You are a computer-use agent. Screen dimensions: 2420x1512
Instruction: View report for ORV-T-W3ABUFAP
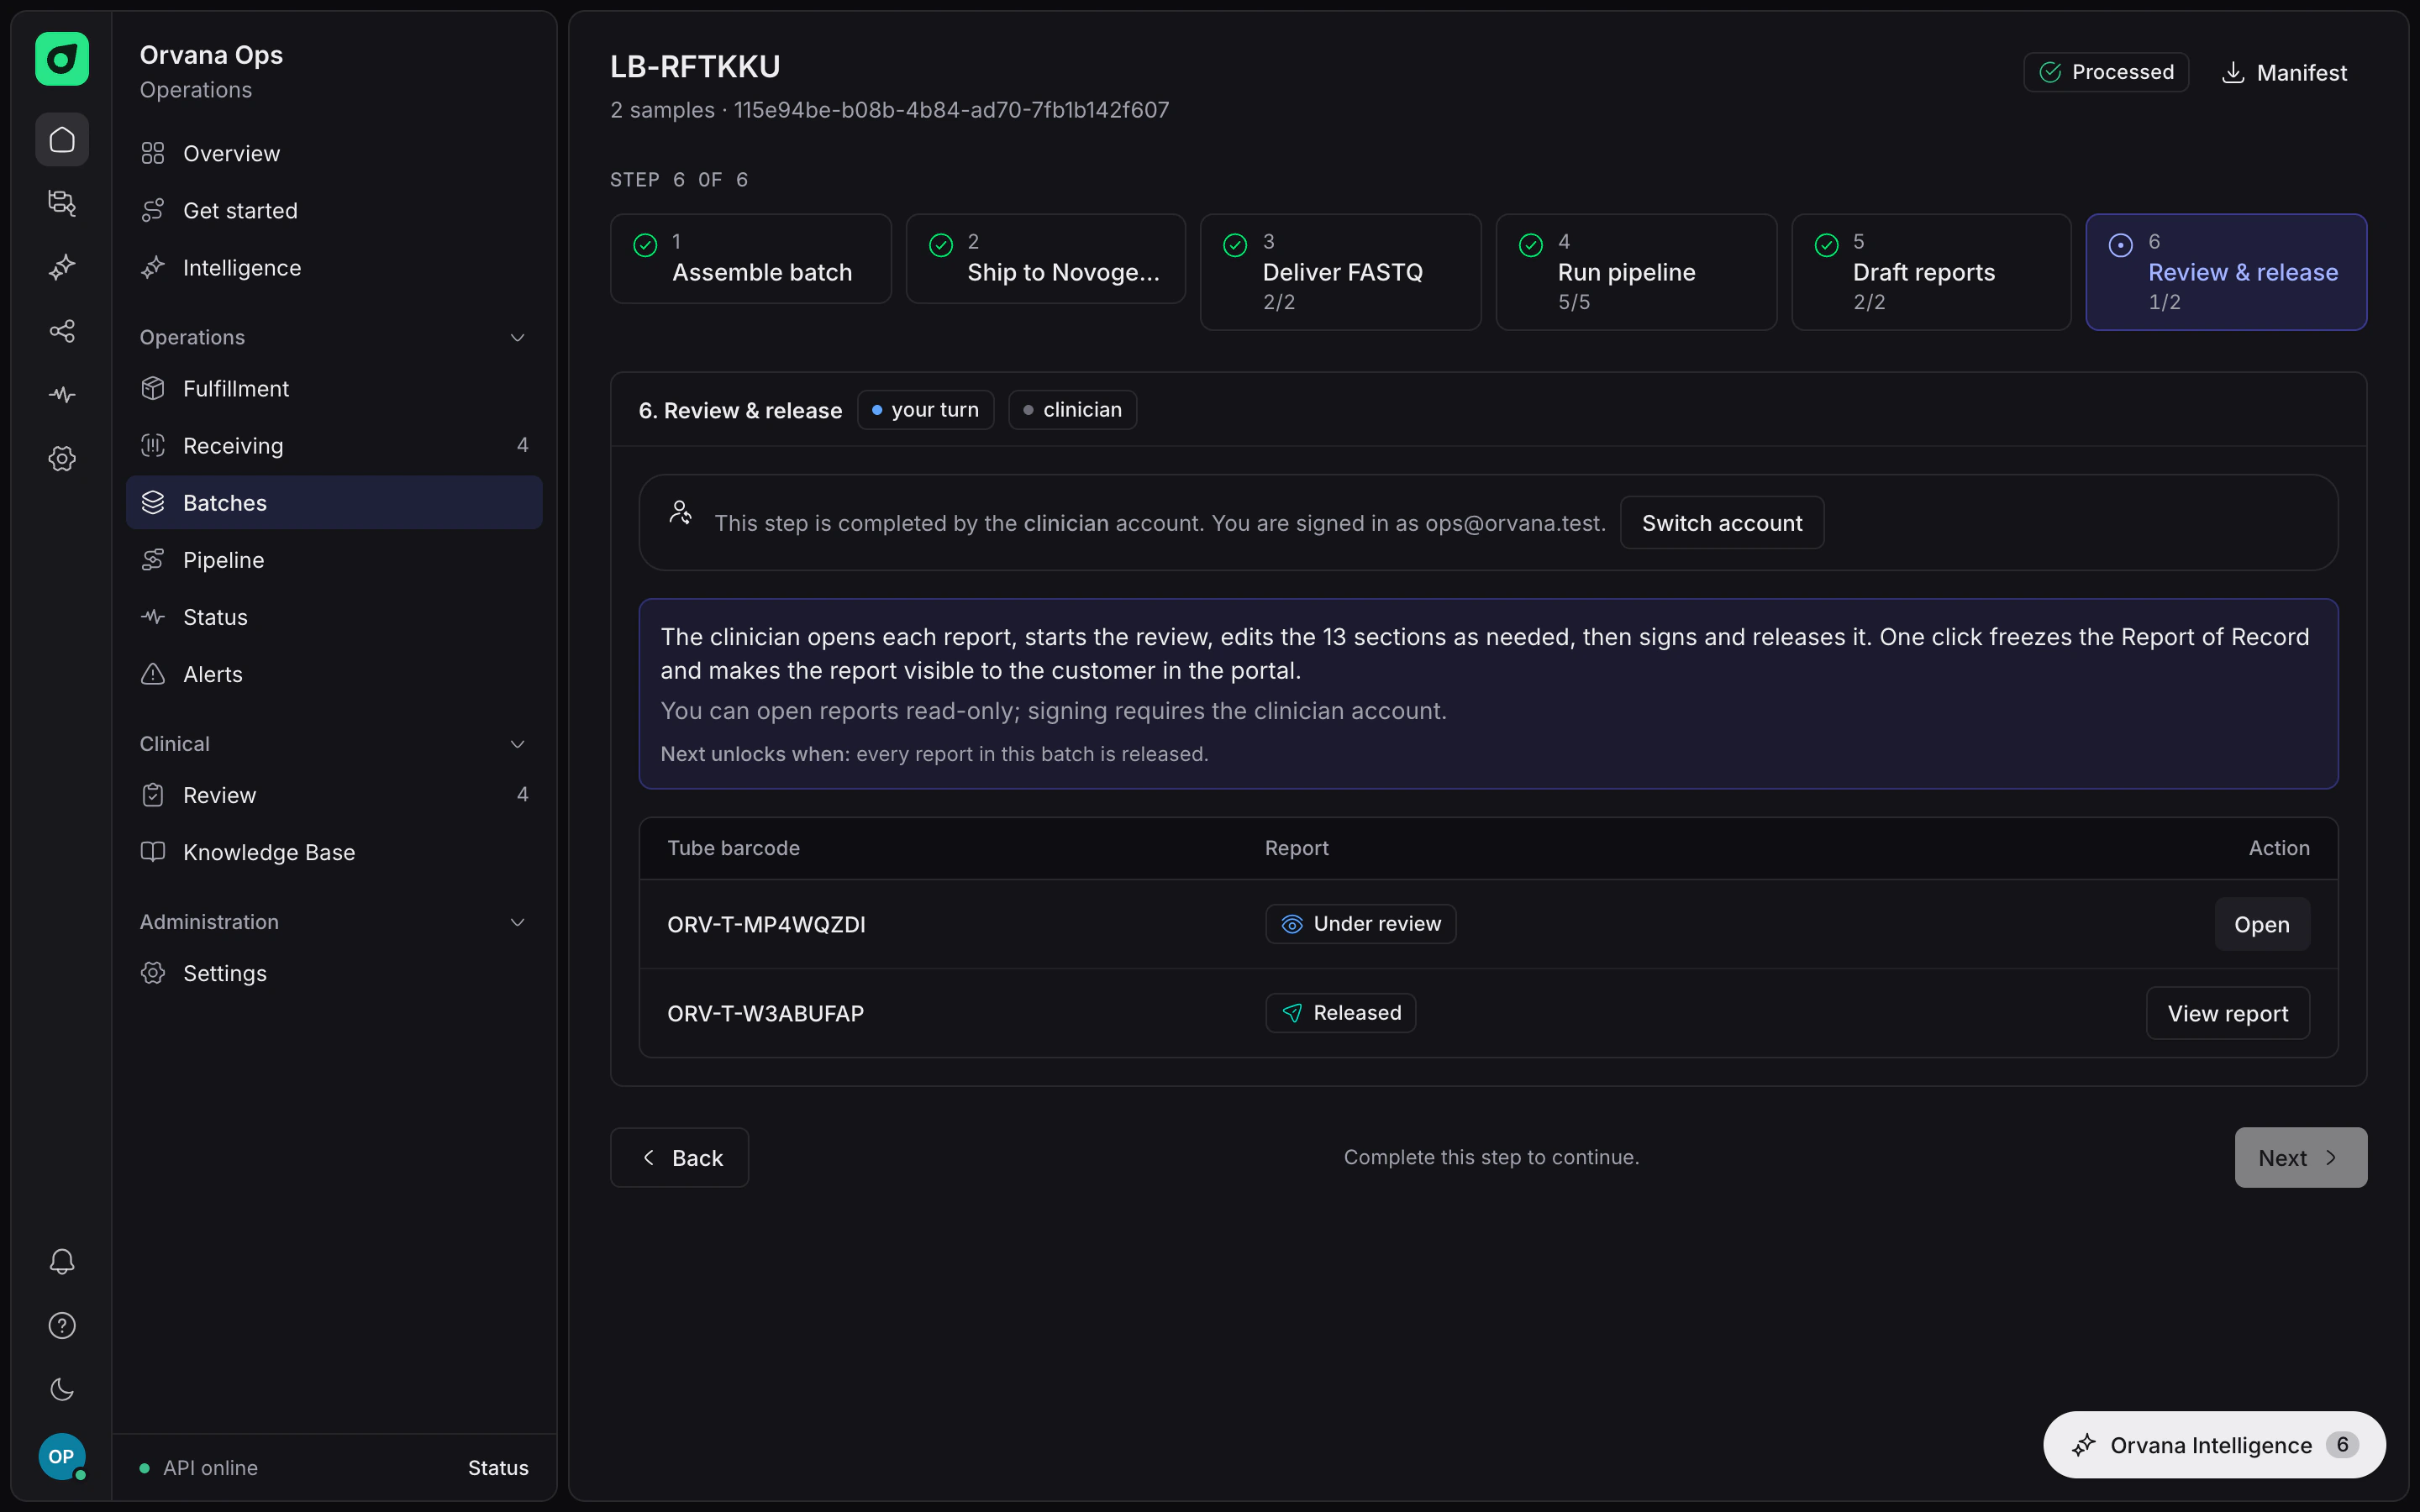2228,1013
